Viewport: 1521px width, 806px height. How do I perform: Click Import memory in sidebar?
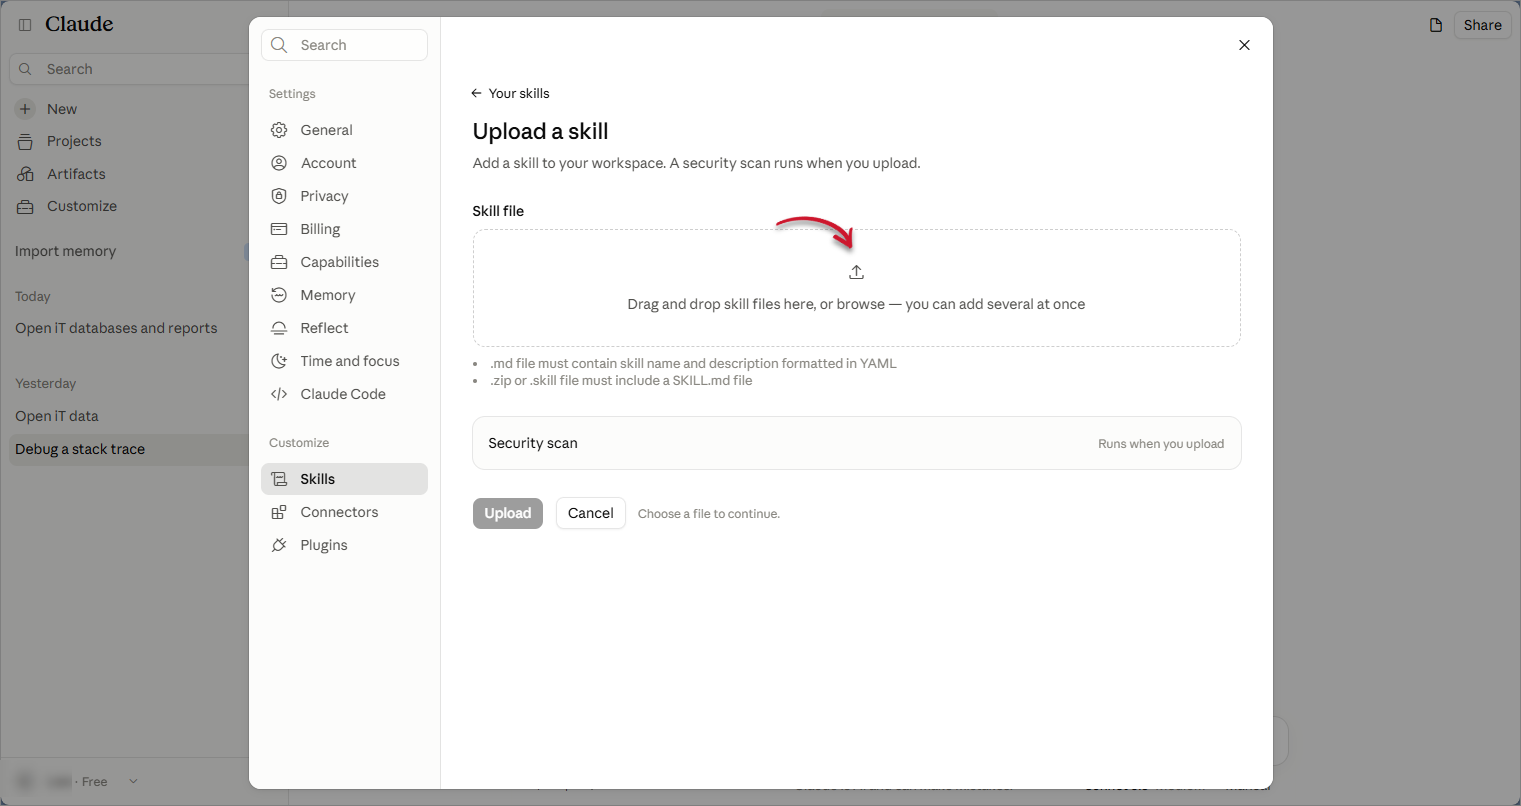(66, 251)
